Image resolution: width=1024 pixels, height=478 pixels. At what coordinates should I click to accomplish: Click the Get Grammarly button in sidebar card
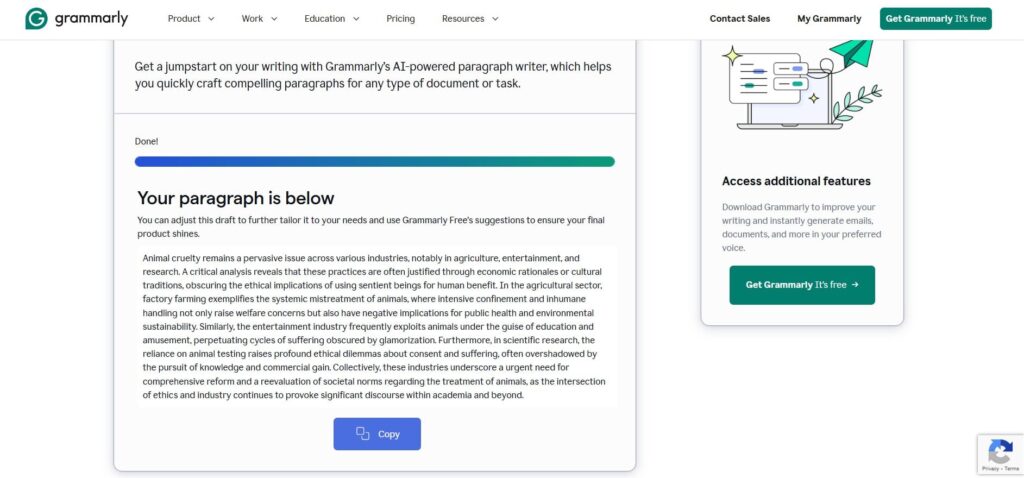point(802,285)
